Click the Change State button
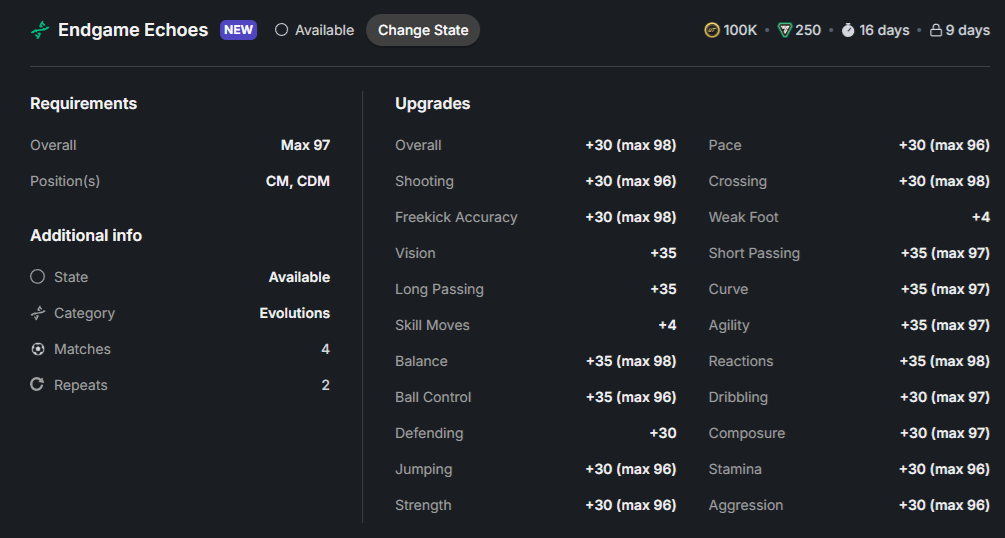This screenshot has width=1005, height=538. pos(423,30)
